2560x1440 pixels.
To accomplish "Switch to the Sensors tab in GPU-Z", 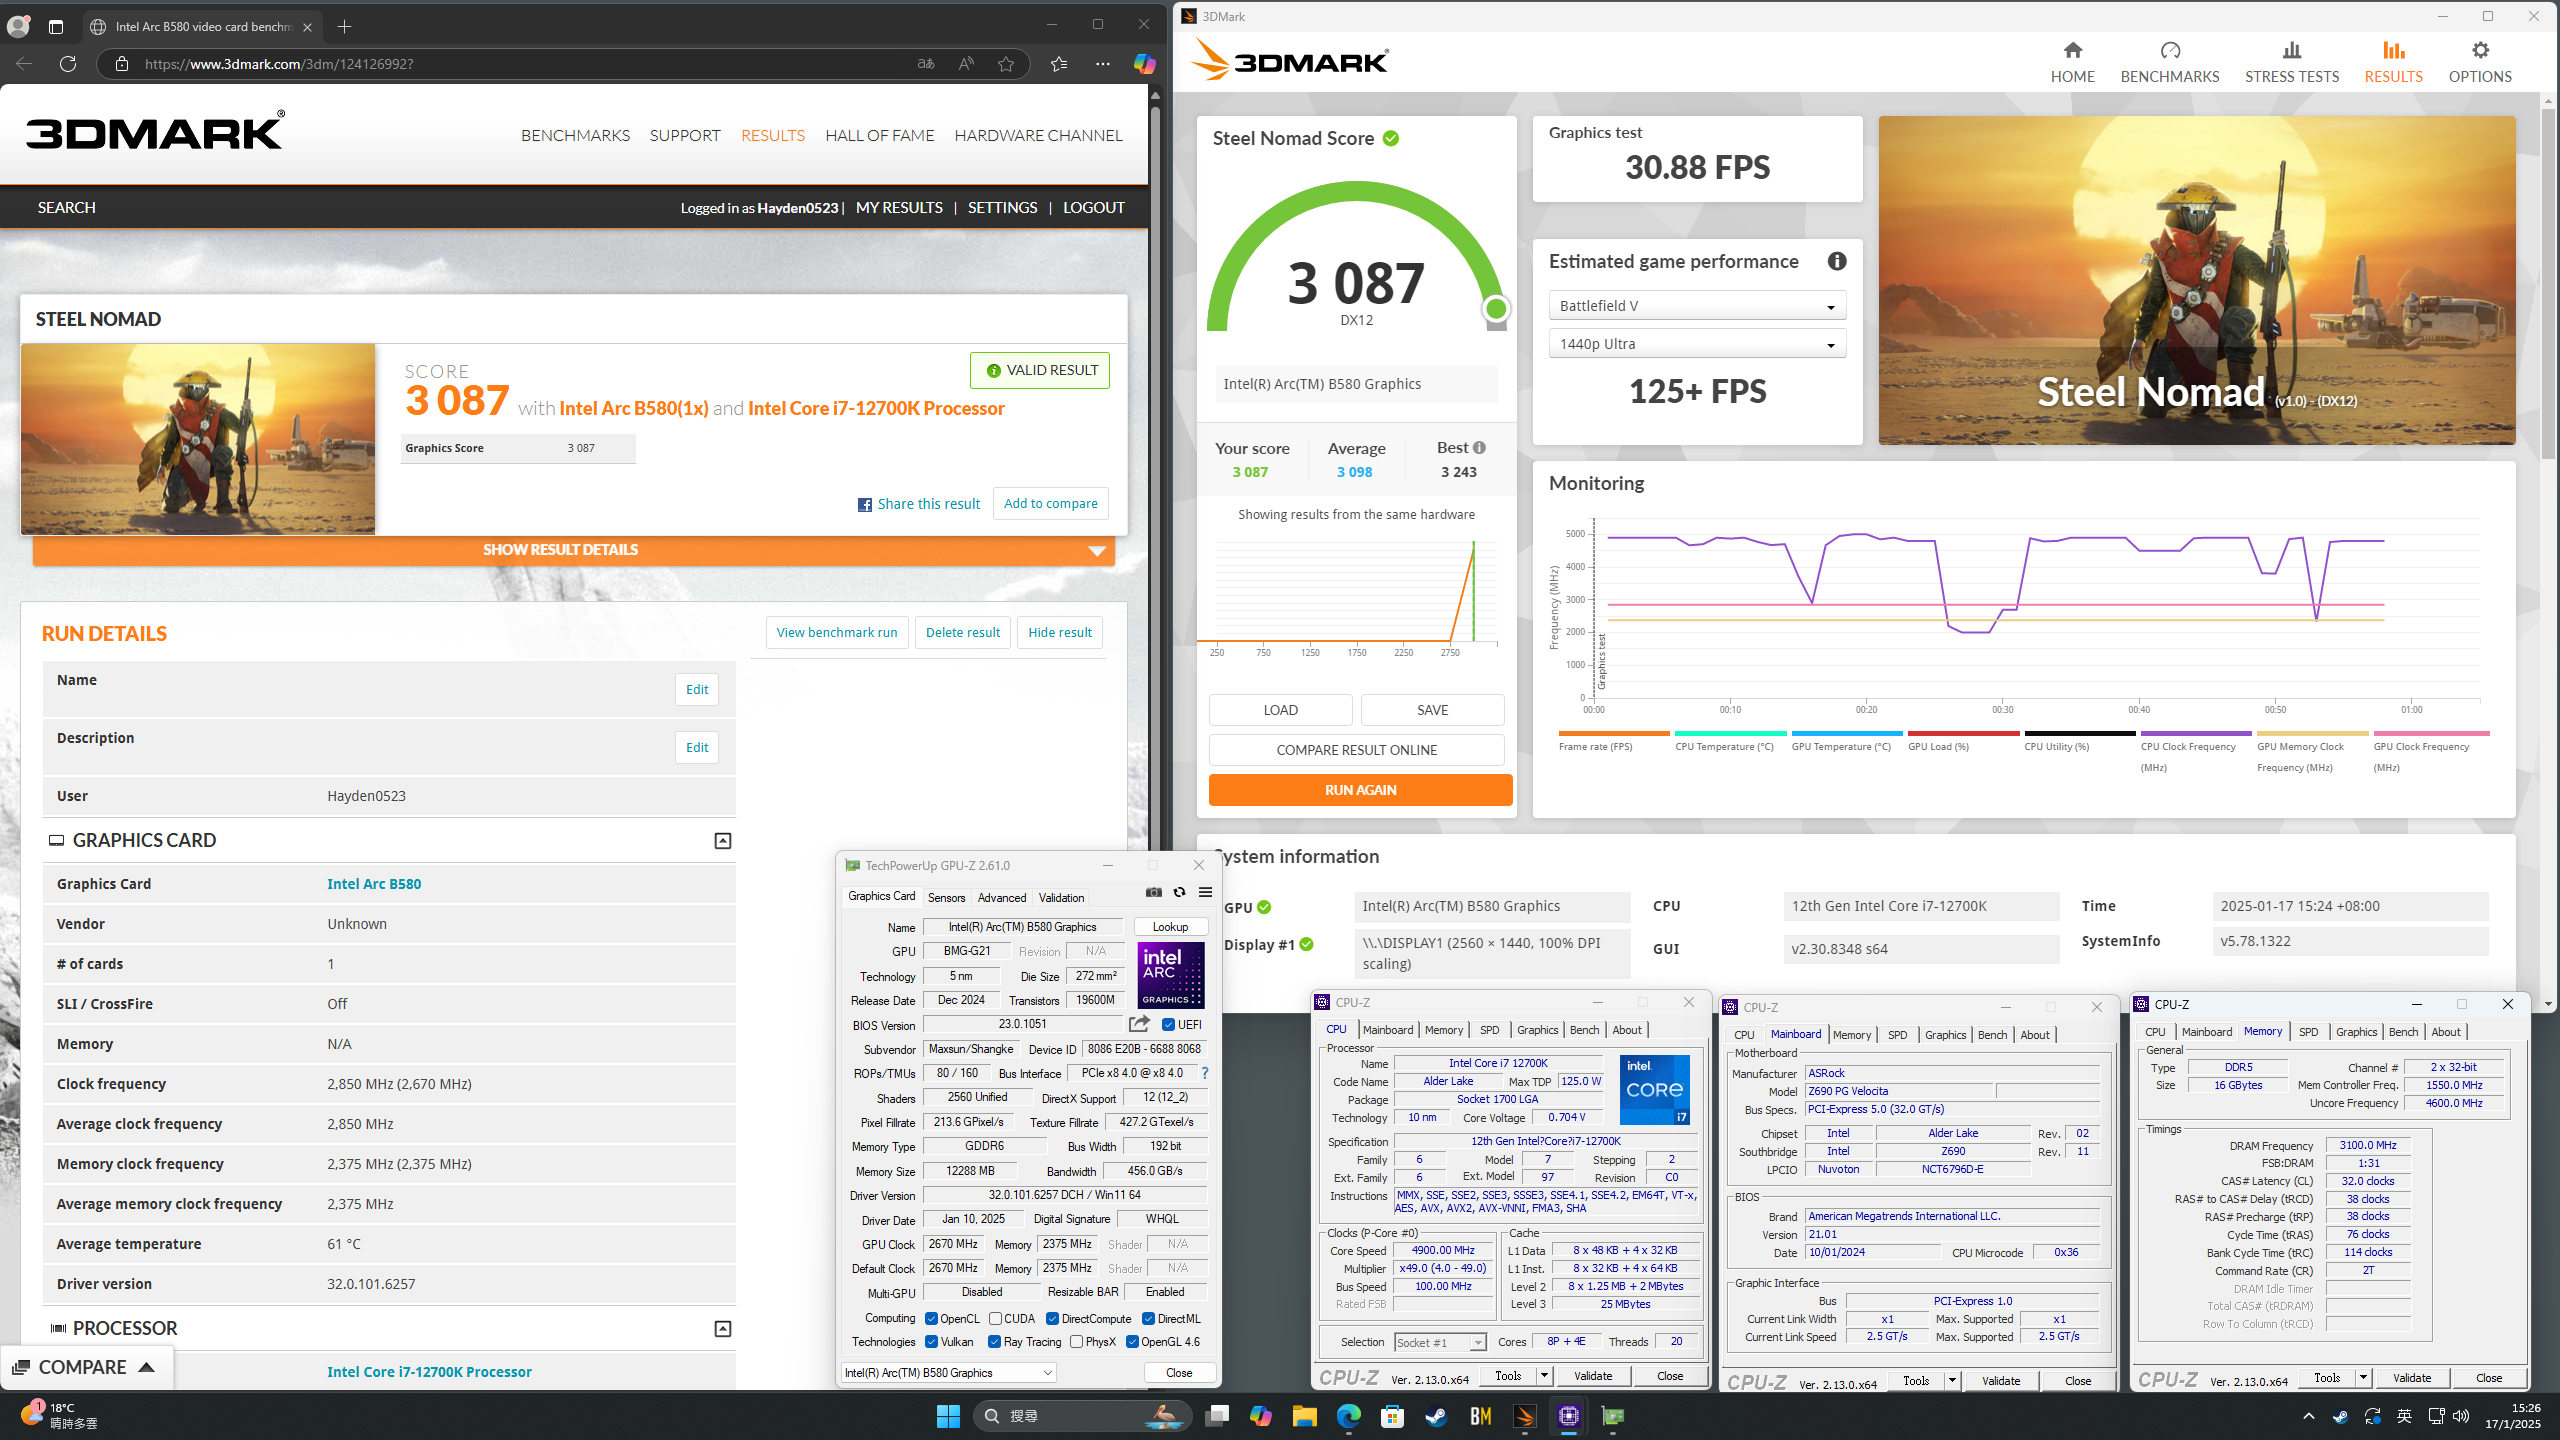I will 946,897.
